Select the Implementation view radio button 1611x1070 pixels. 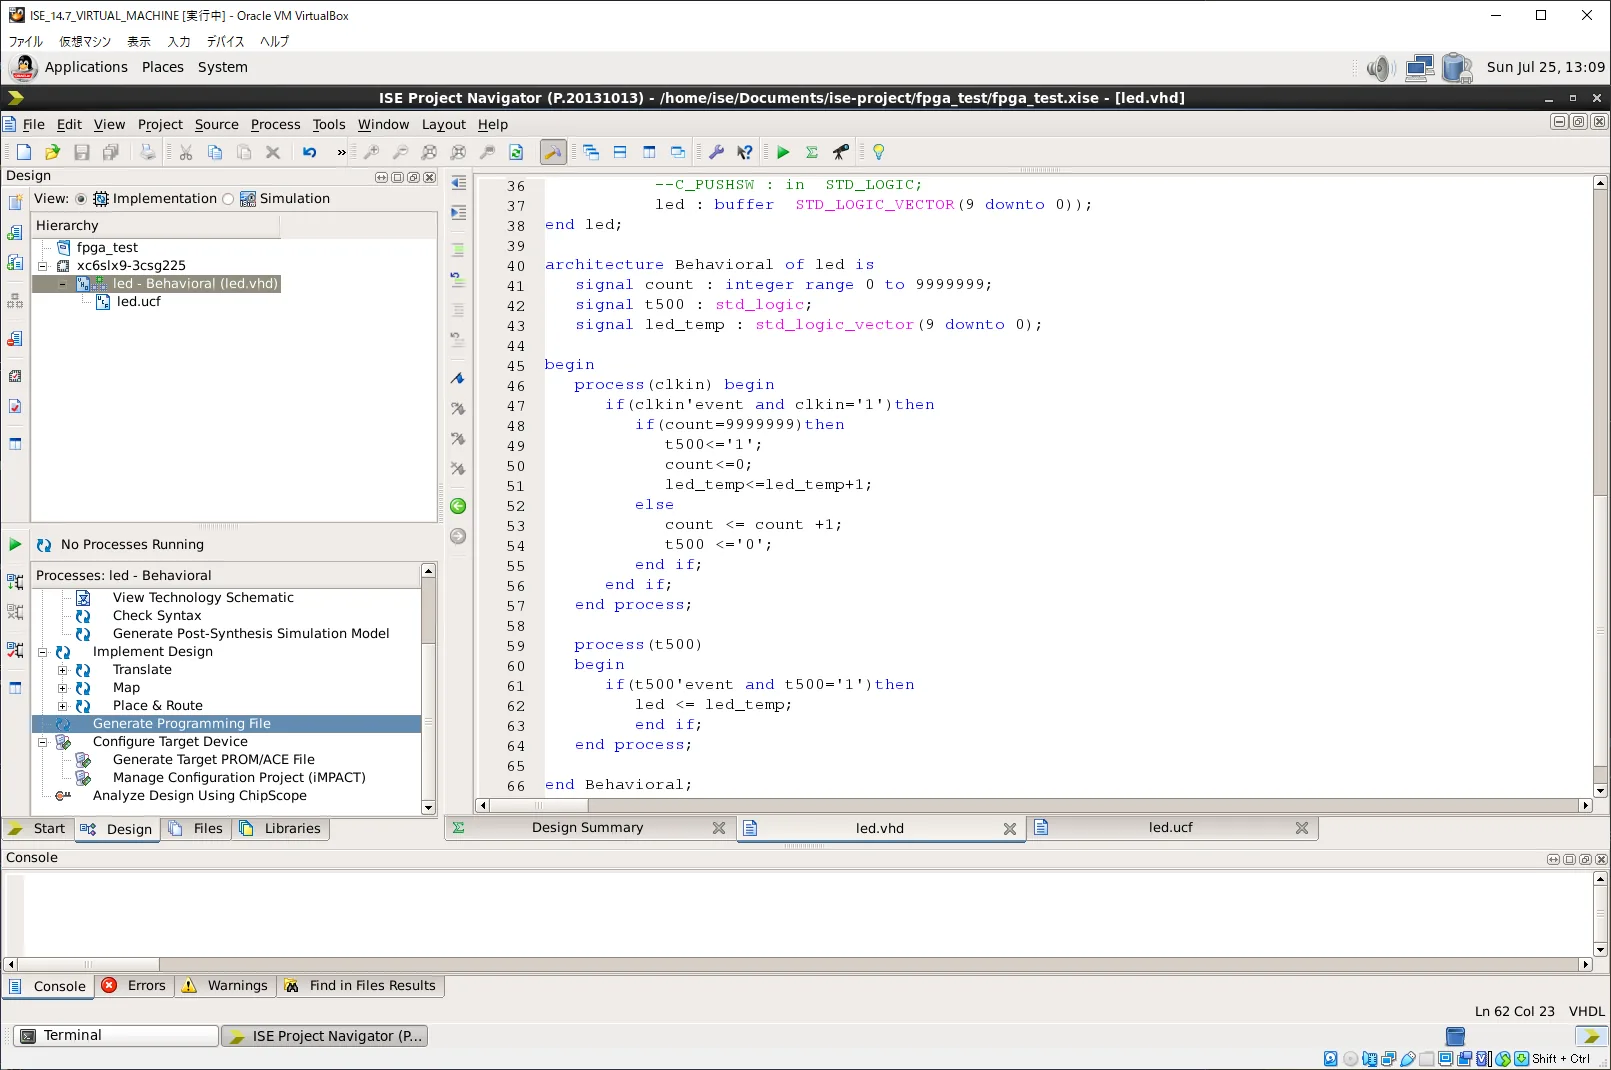[x=81, y=199]
